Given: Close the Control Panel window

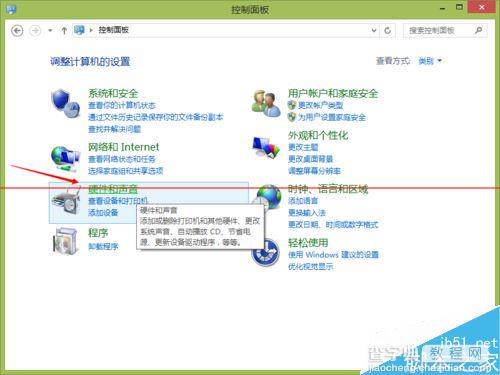Looking at the screenshot, I should tap(481, 7).
